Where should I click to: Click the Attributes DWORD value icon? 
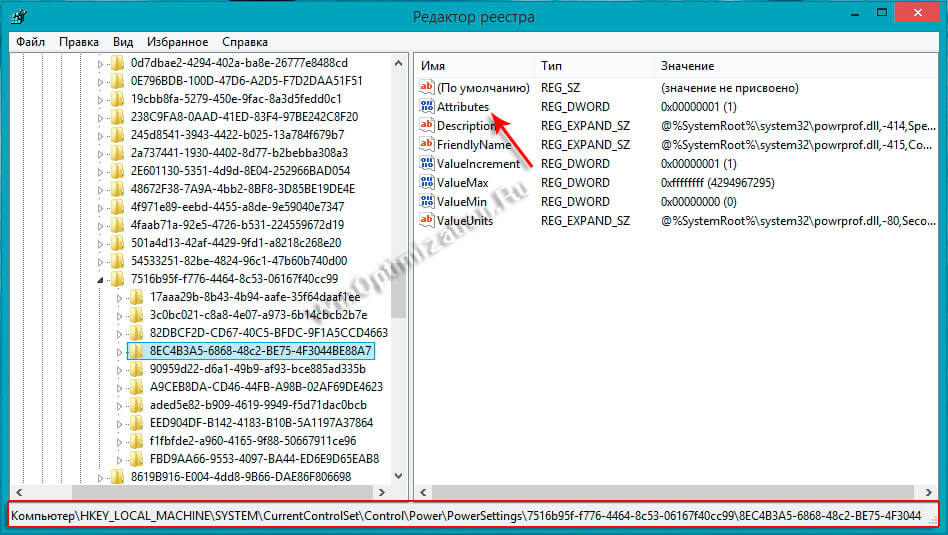point(427,106)
